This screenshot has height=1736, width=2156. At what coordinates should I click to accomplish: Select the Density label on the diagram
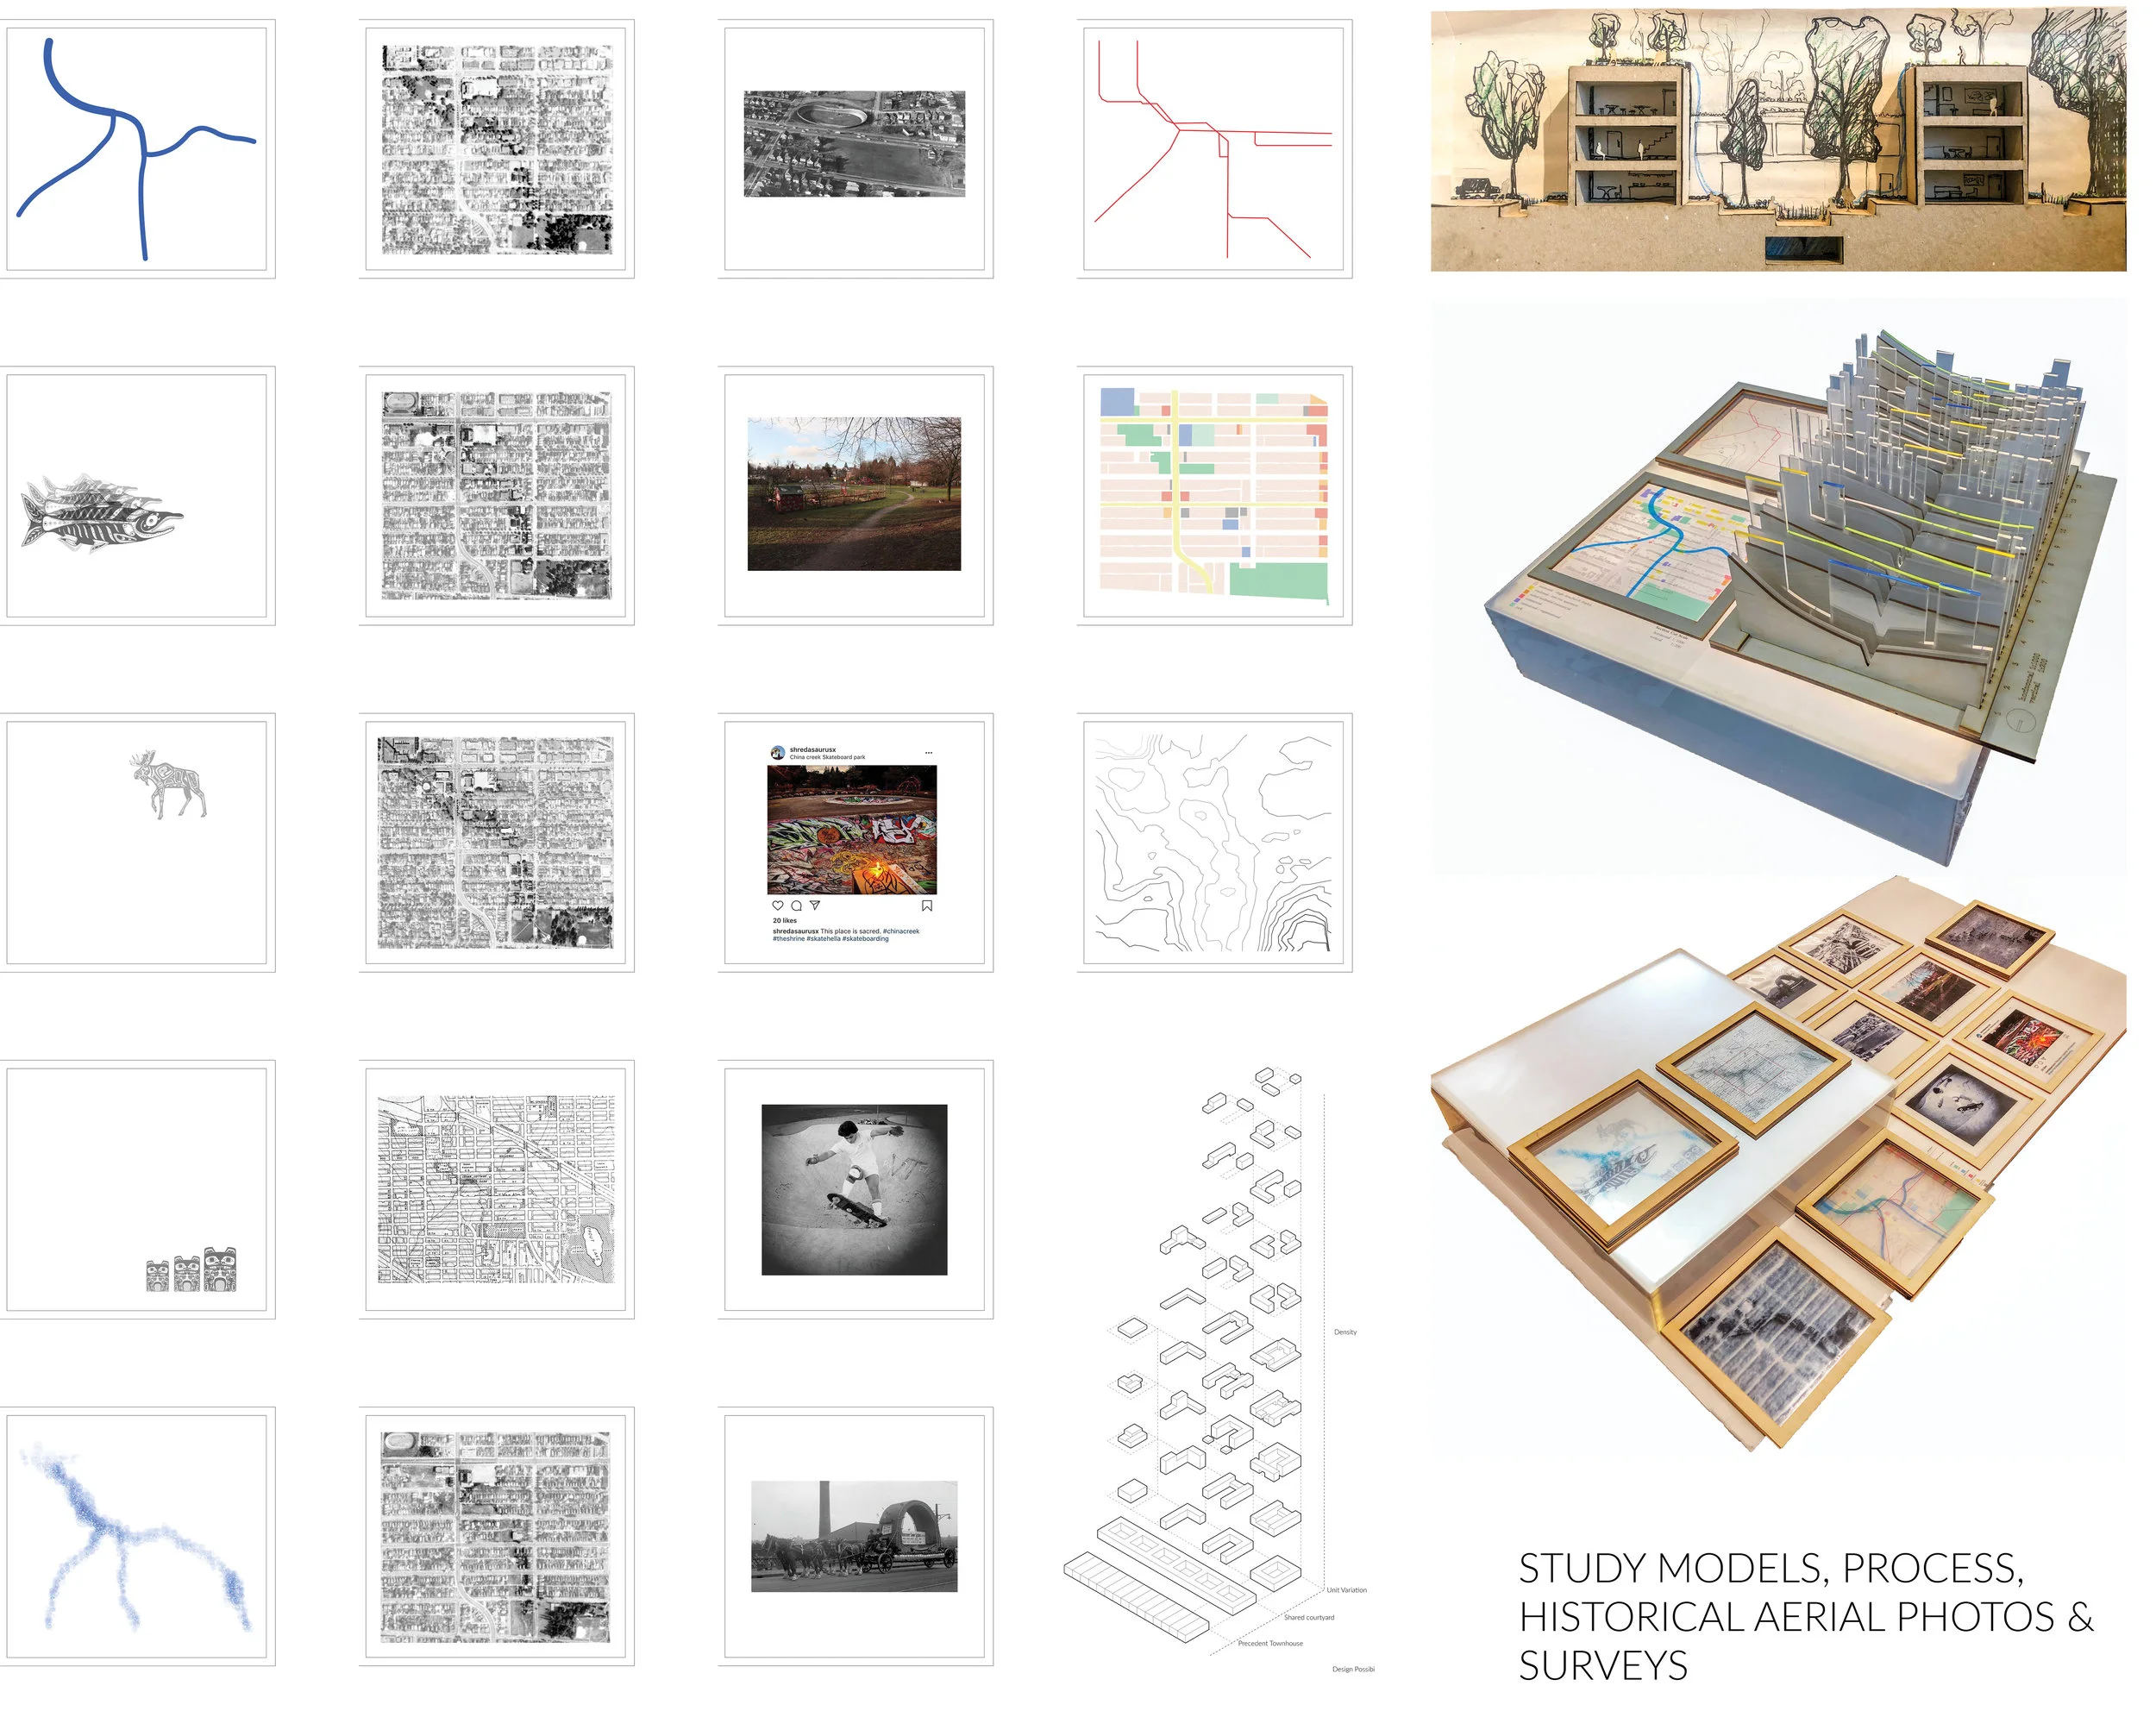pyautogui.click(x=1345, y=1332)
